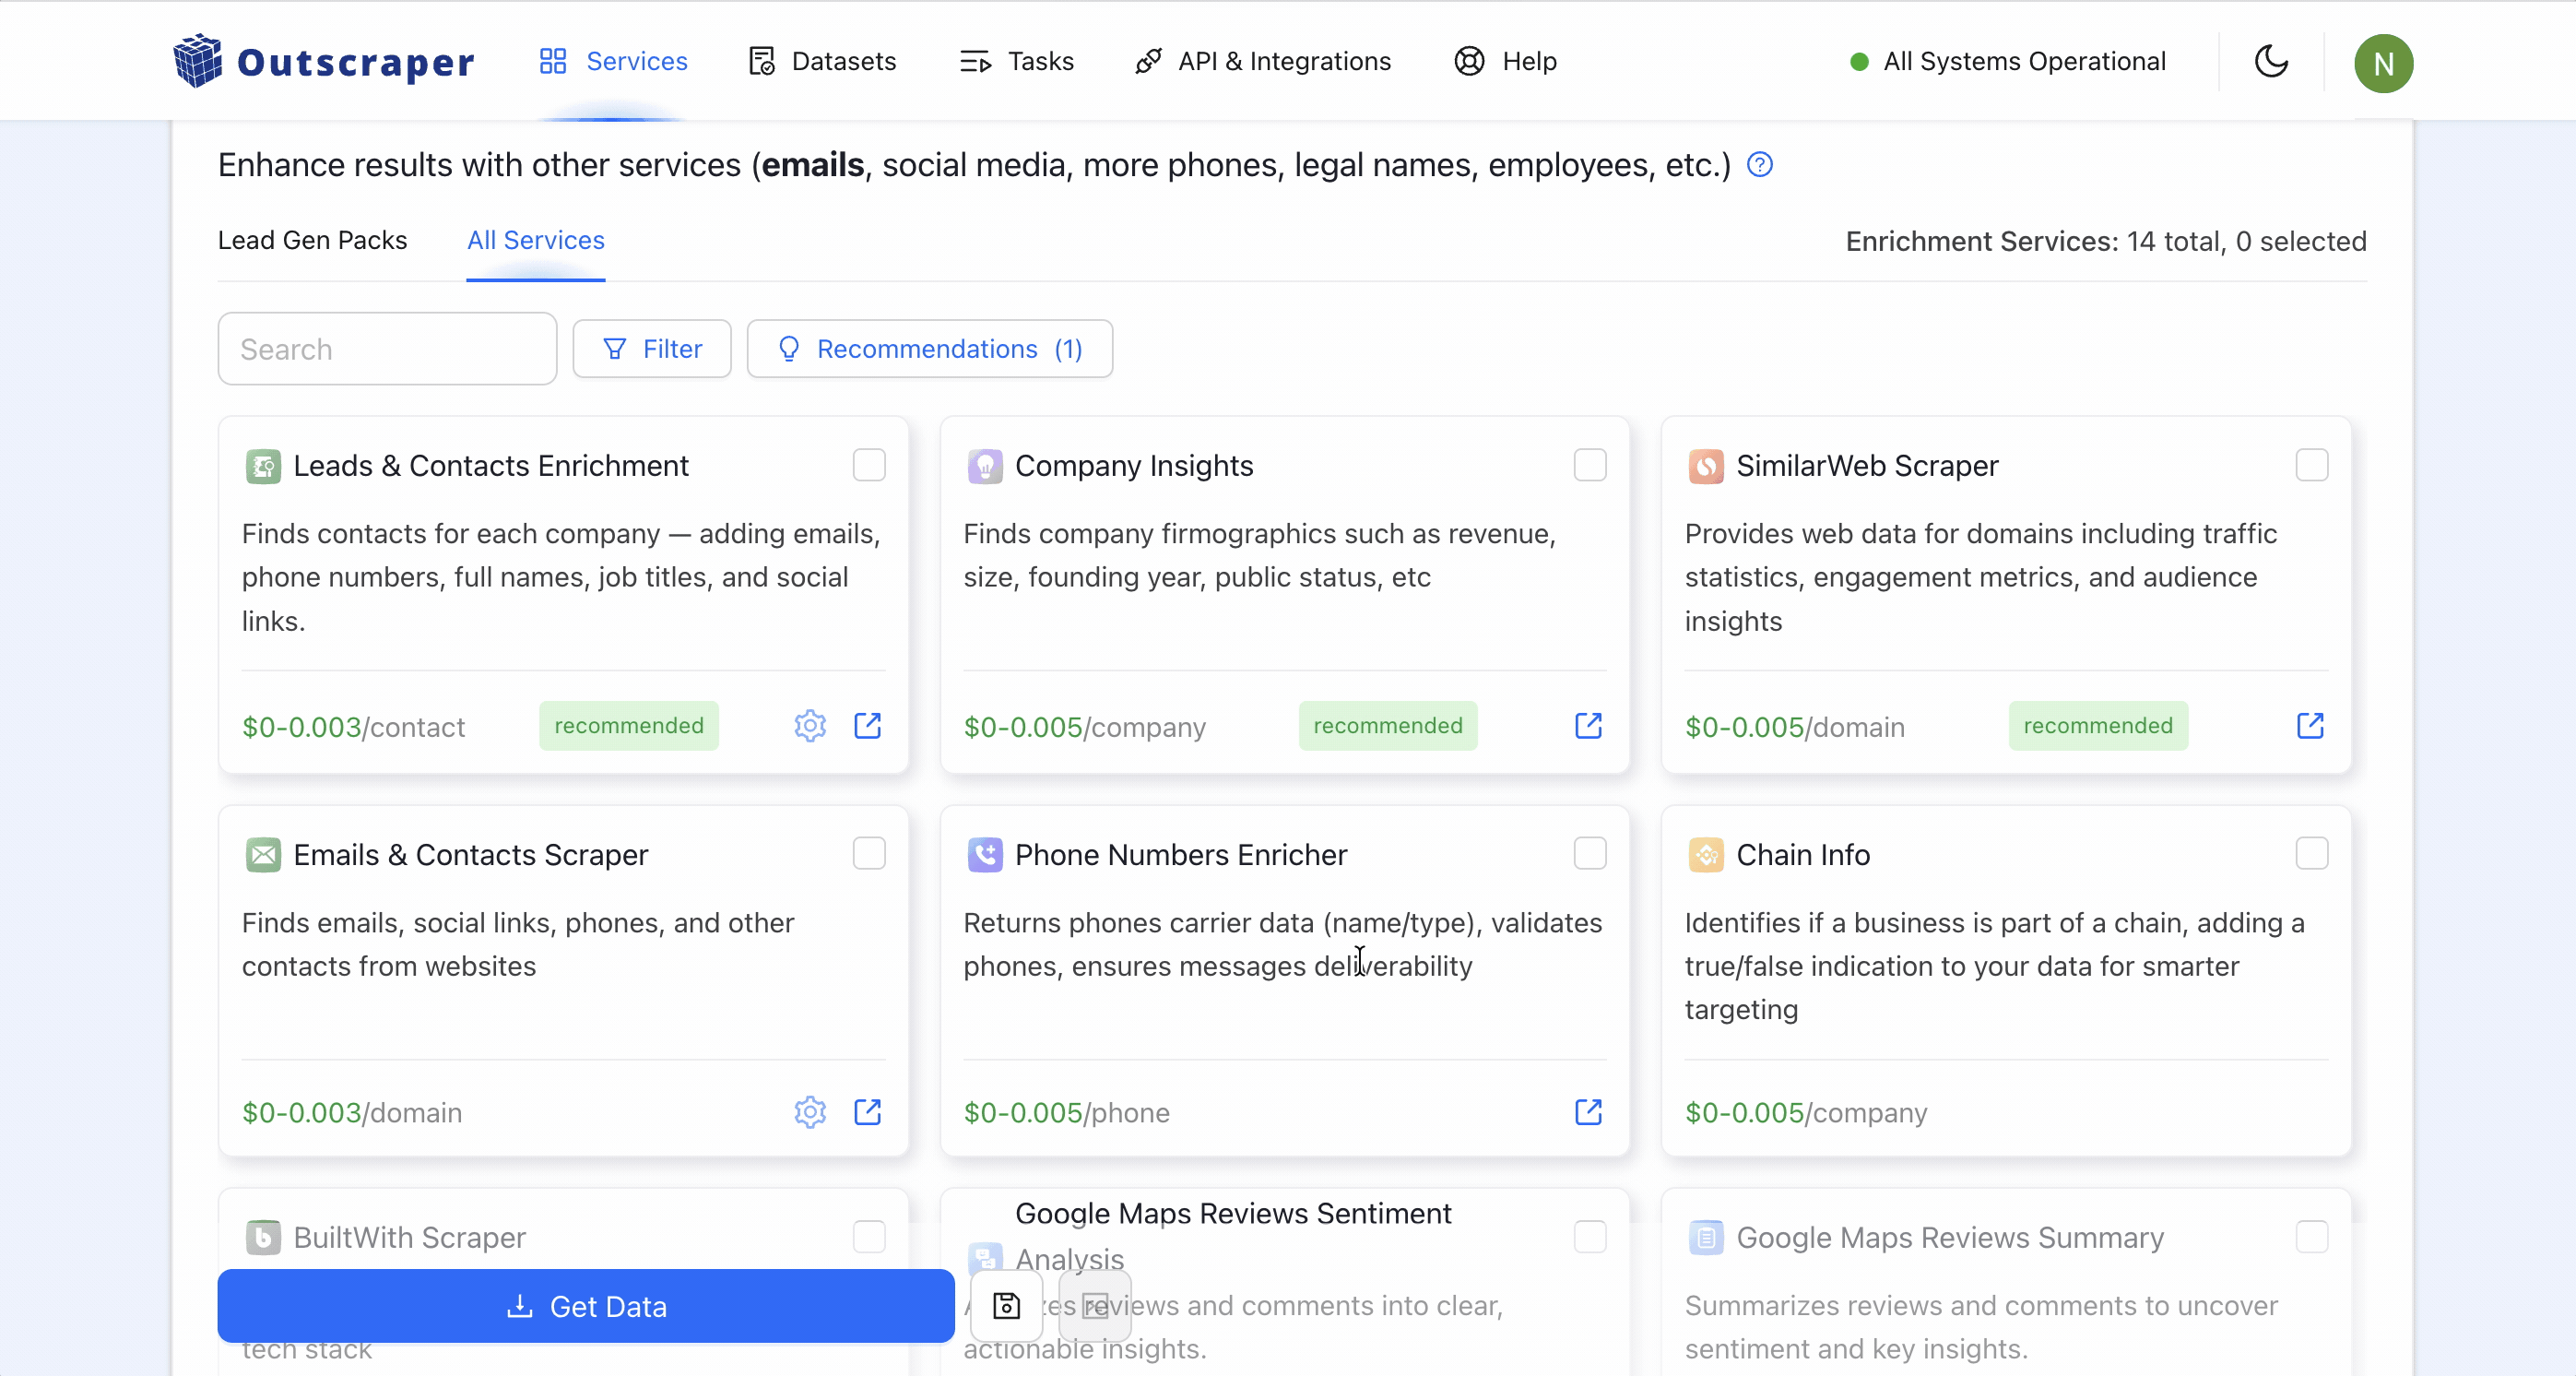
Task: Check Leads & Contacts Enrichment checkbox
Action: click(x=868, y=465)
